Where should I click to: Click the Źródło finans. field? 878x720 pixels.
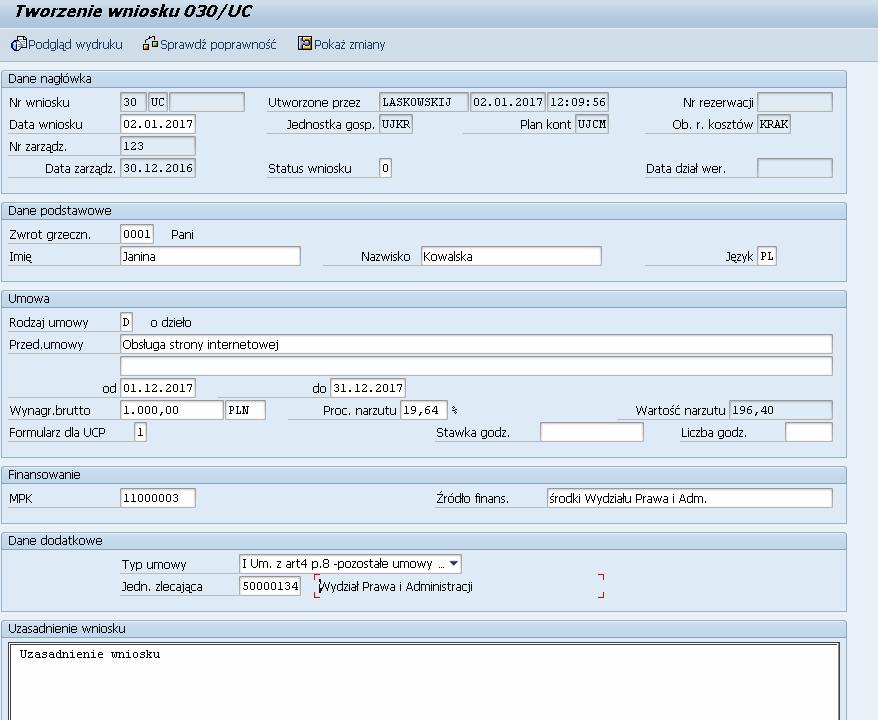pyautogui.click(x=690, y=498)
